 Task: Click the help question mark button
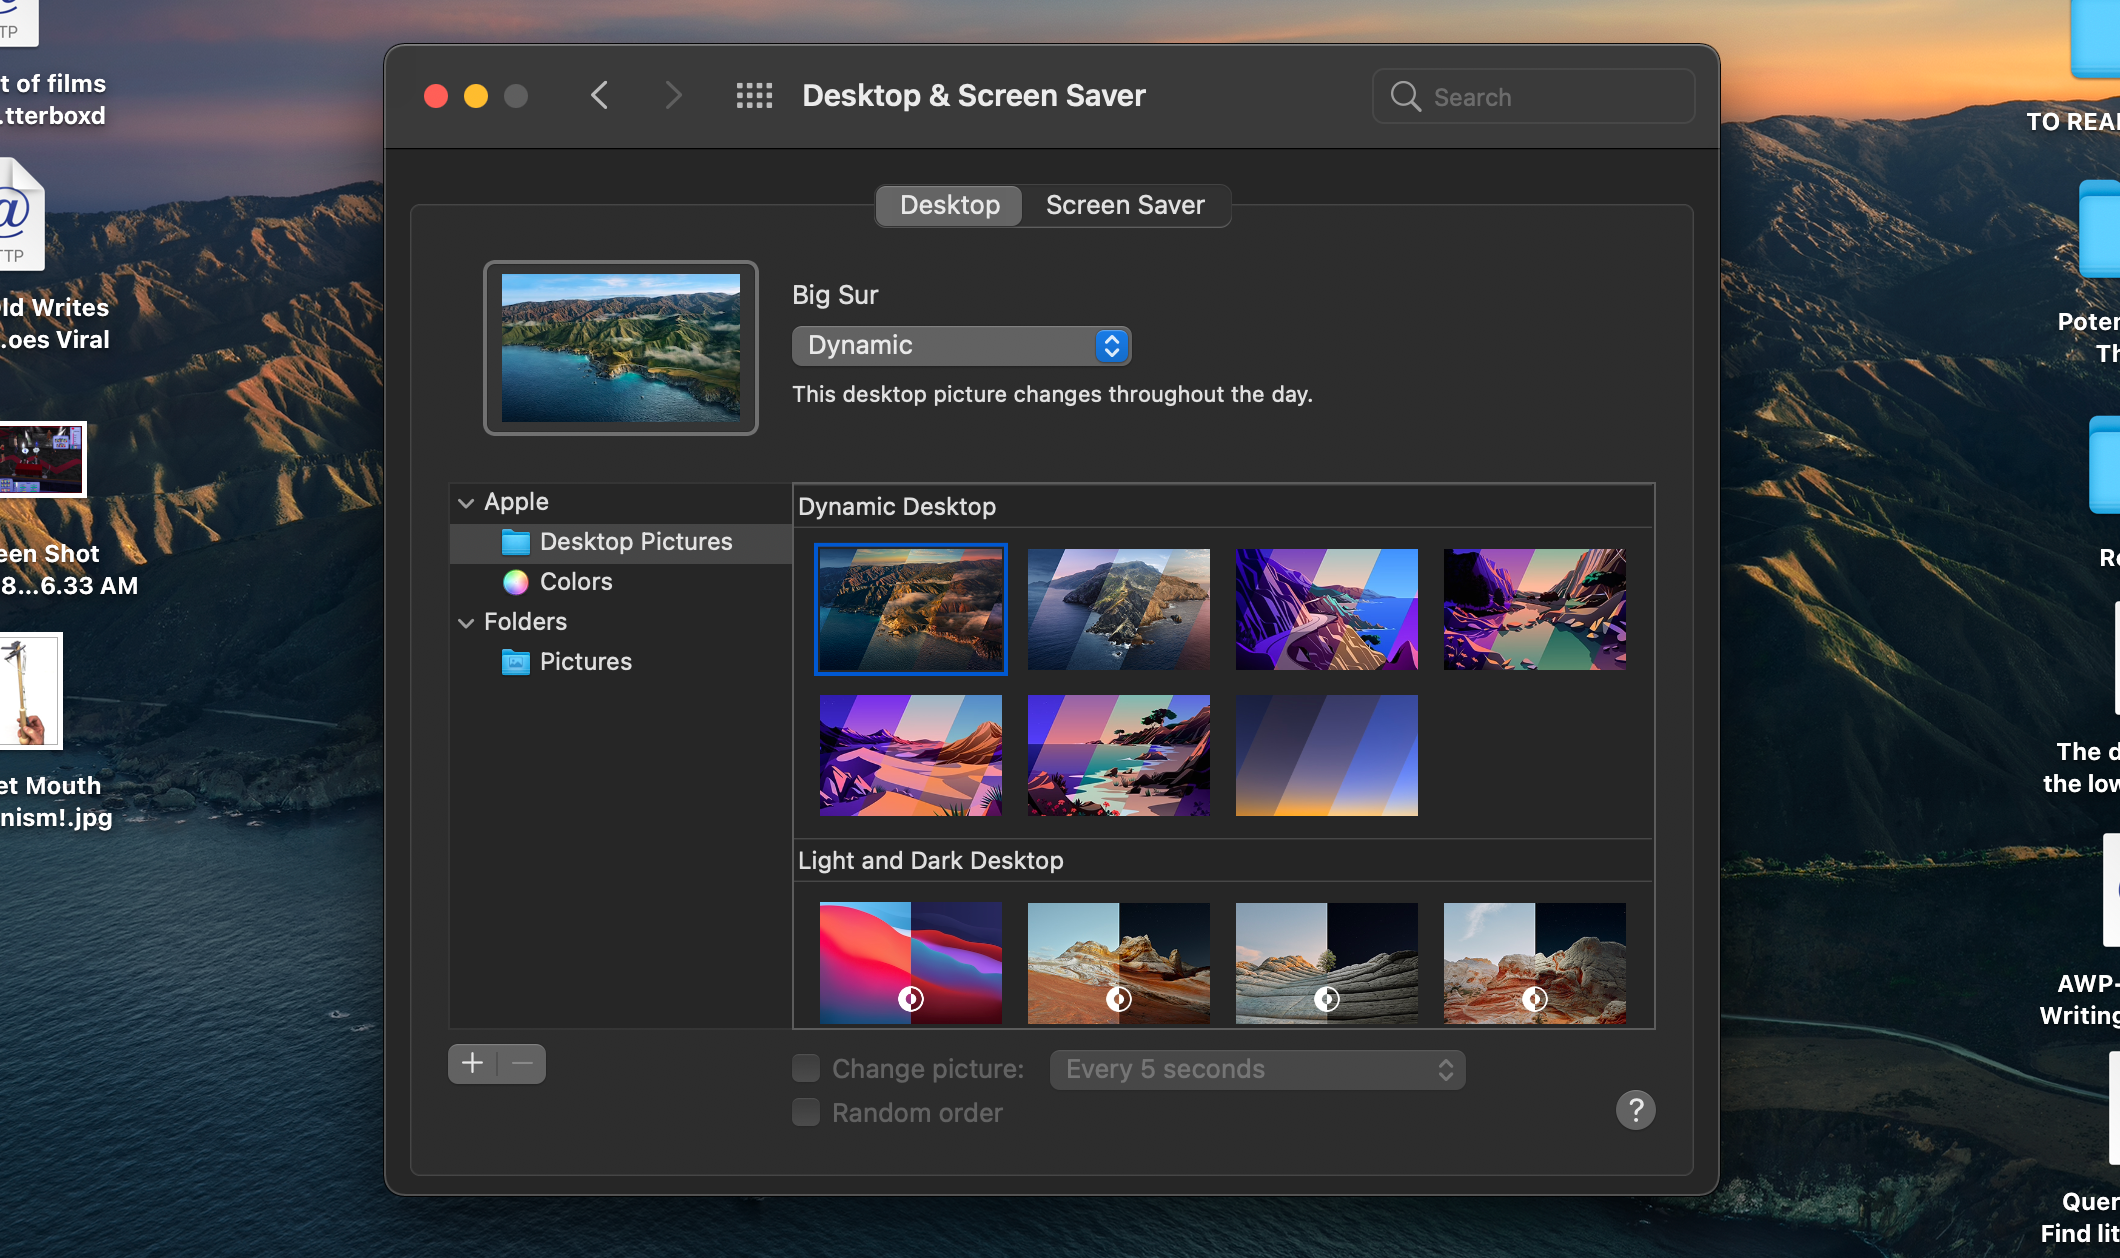1635,1108
